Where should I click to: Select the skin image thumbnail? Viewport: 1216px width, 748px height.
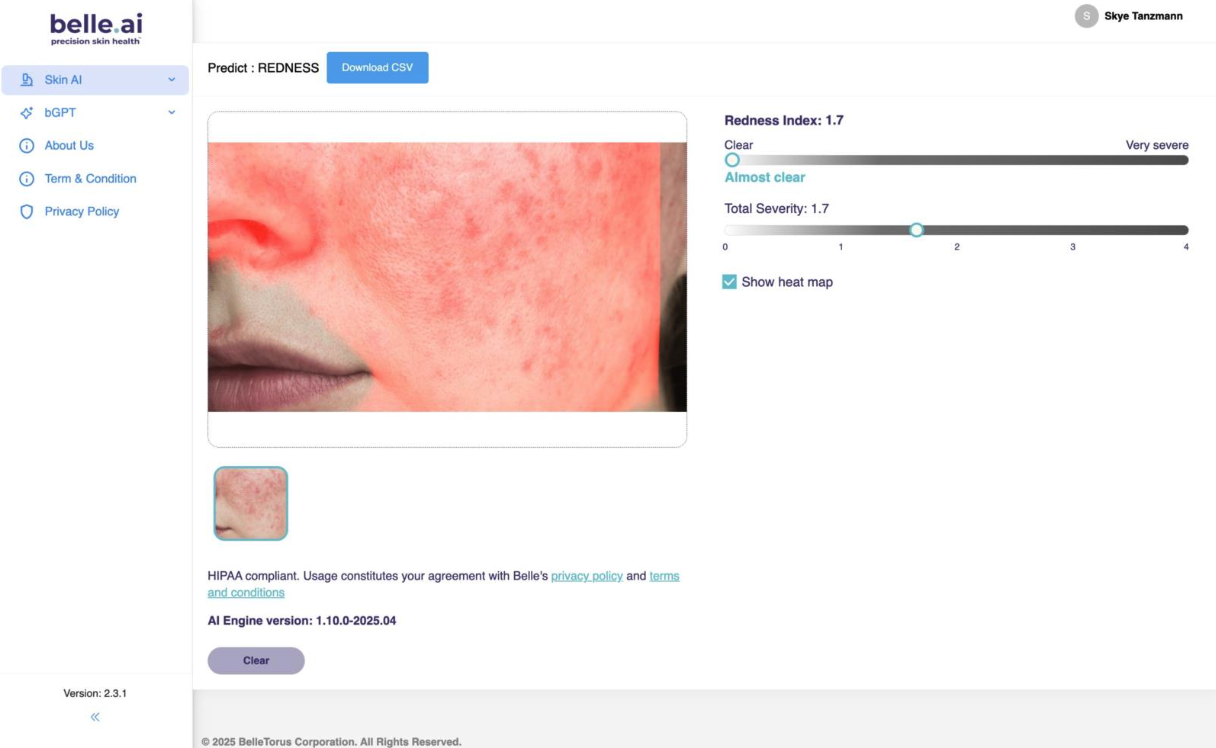[x=251, y=504]
